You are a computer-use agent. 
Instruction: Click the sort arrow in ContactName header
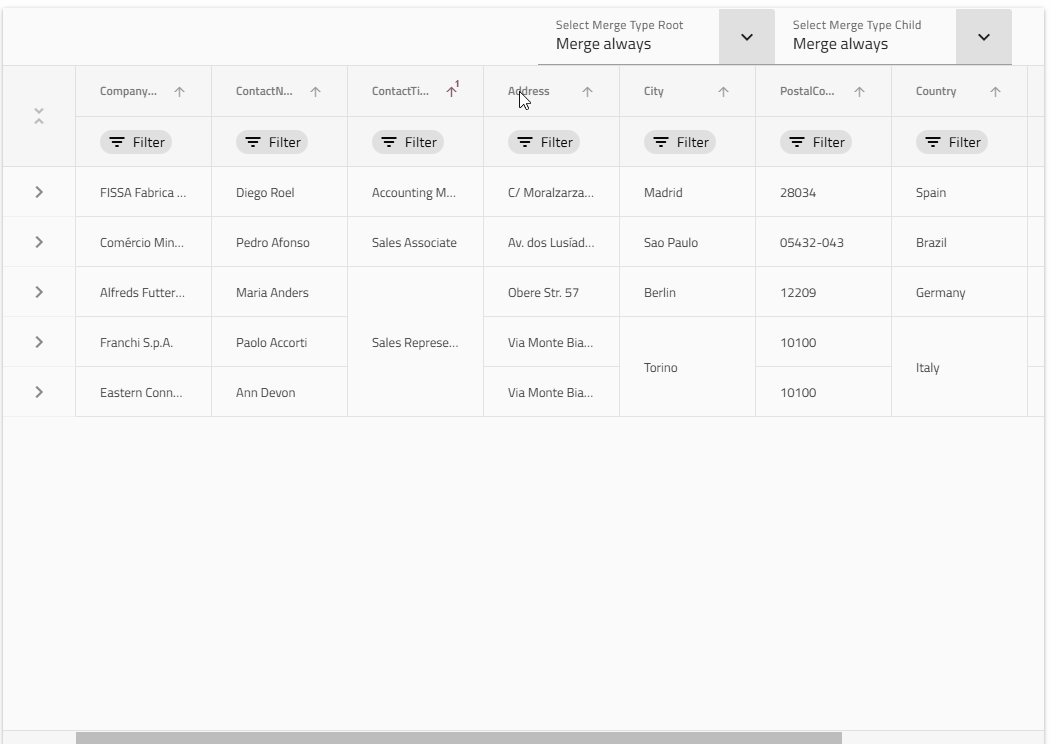point(316,92)
